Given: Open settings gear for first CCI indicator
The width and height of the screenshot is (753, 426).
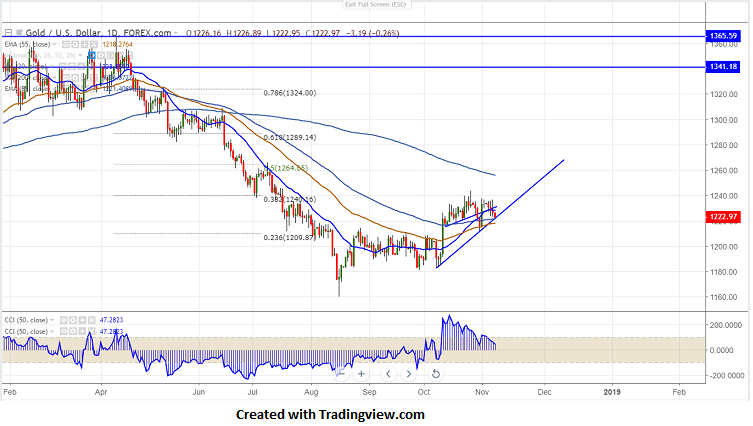Looking at the screenshot, I should tap(73, 320).
